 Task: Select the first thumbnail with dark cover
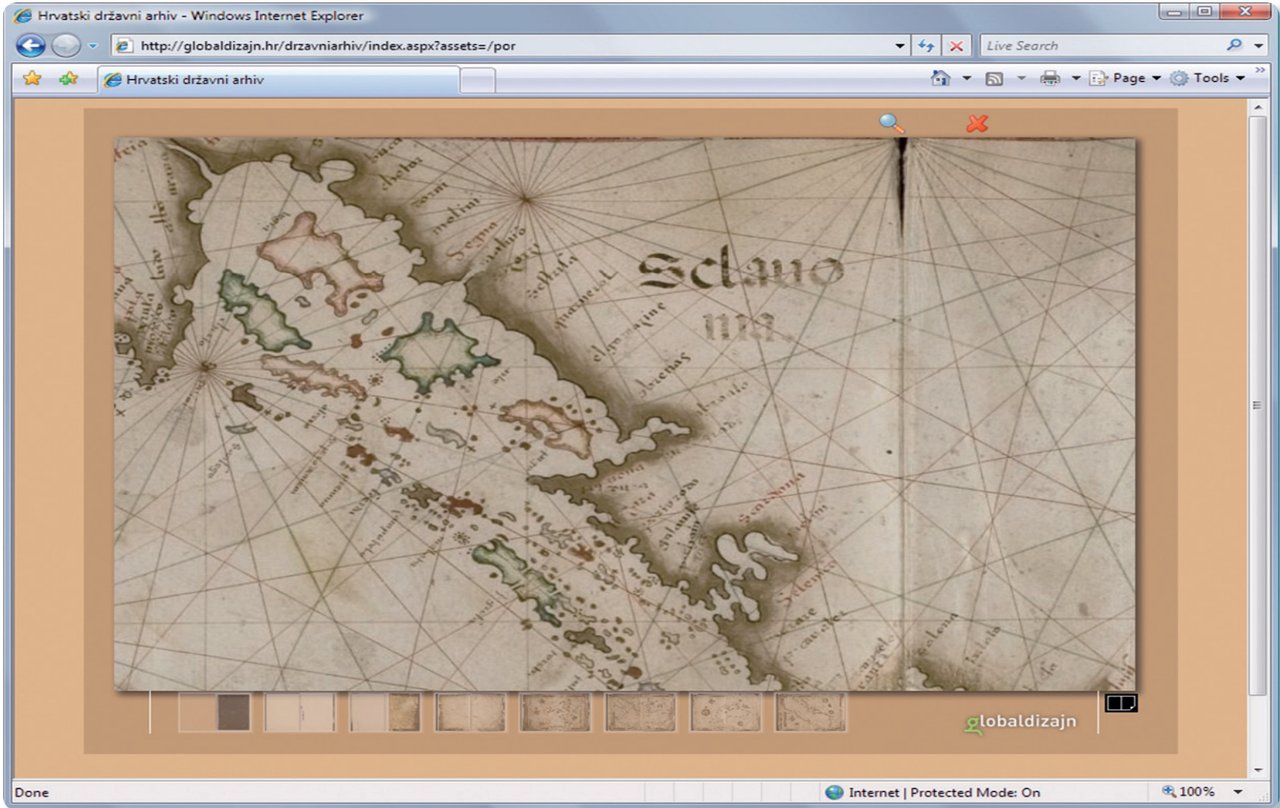pos(215,712)
